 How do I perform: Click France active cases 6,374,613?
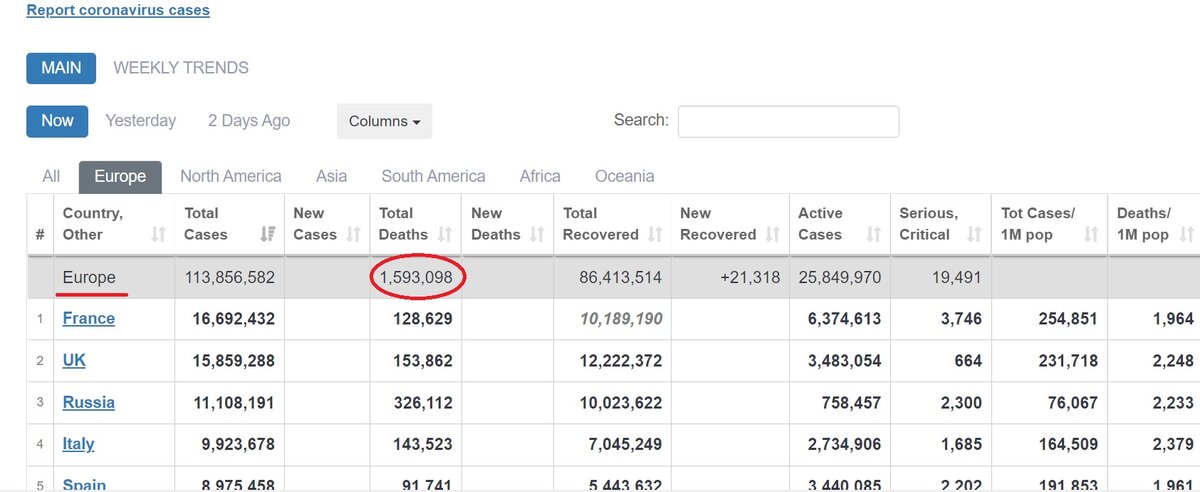point(845,319)
